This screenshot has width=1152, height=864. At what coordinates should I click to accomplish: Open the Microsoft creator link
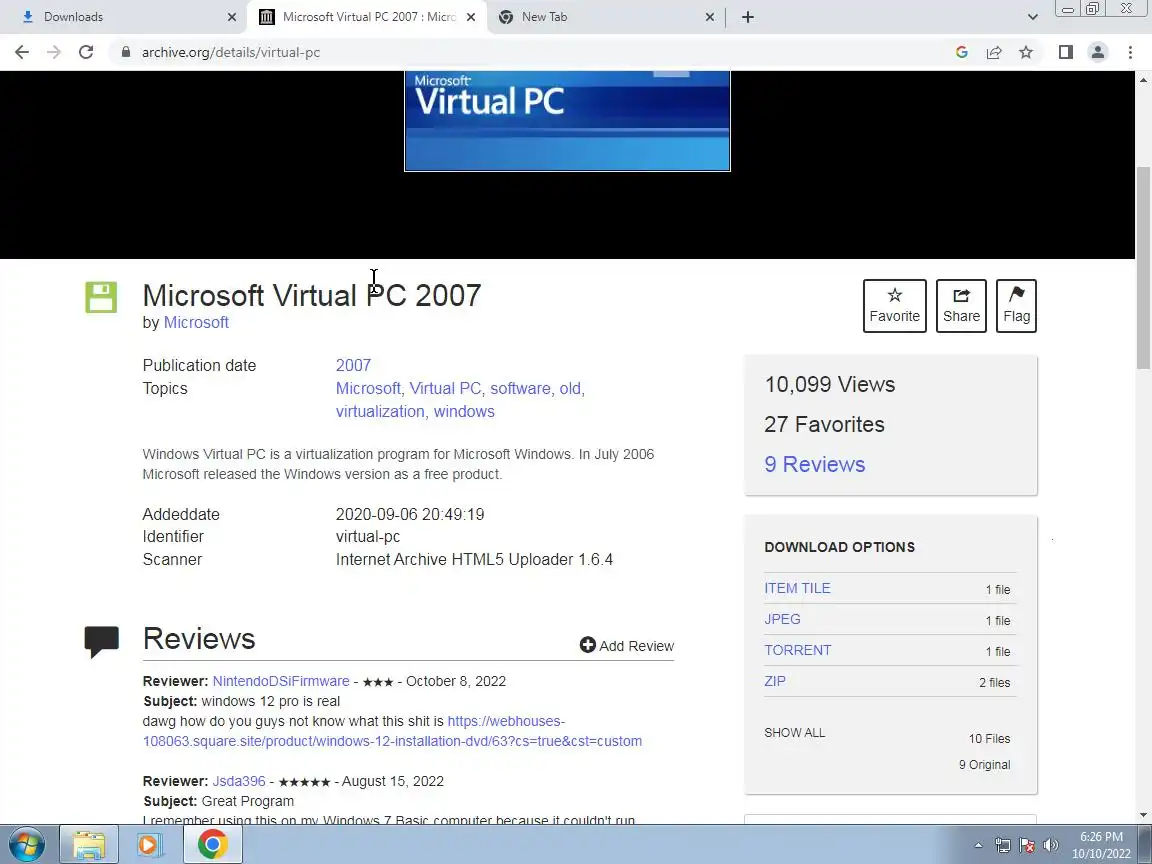pos(196,323)
